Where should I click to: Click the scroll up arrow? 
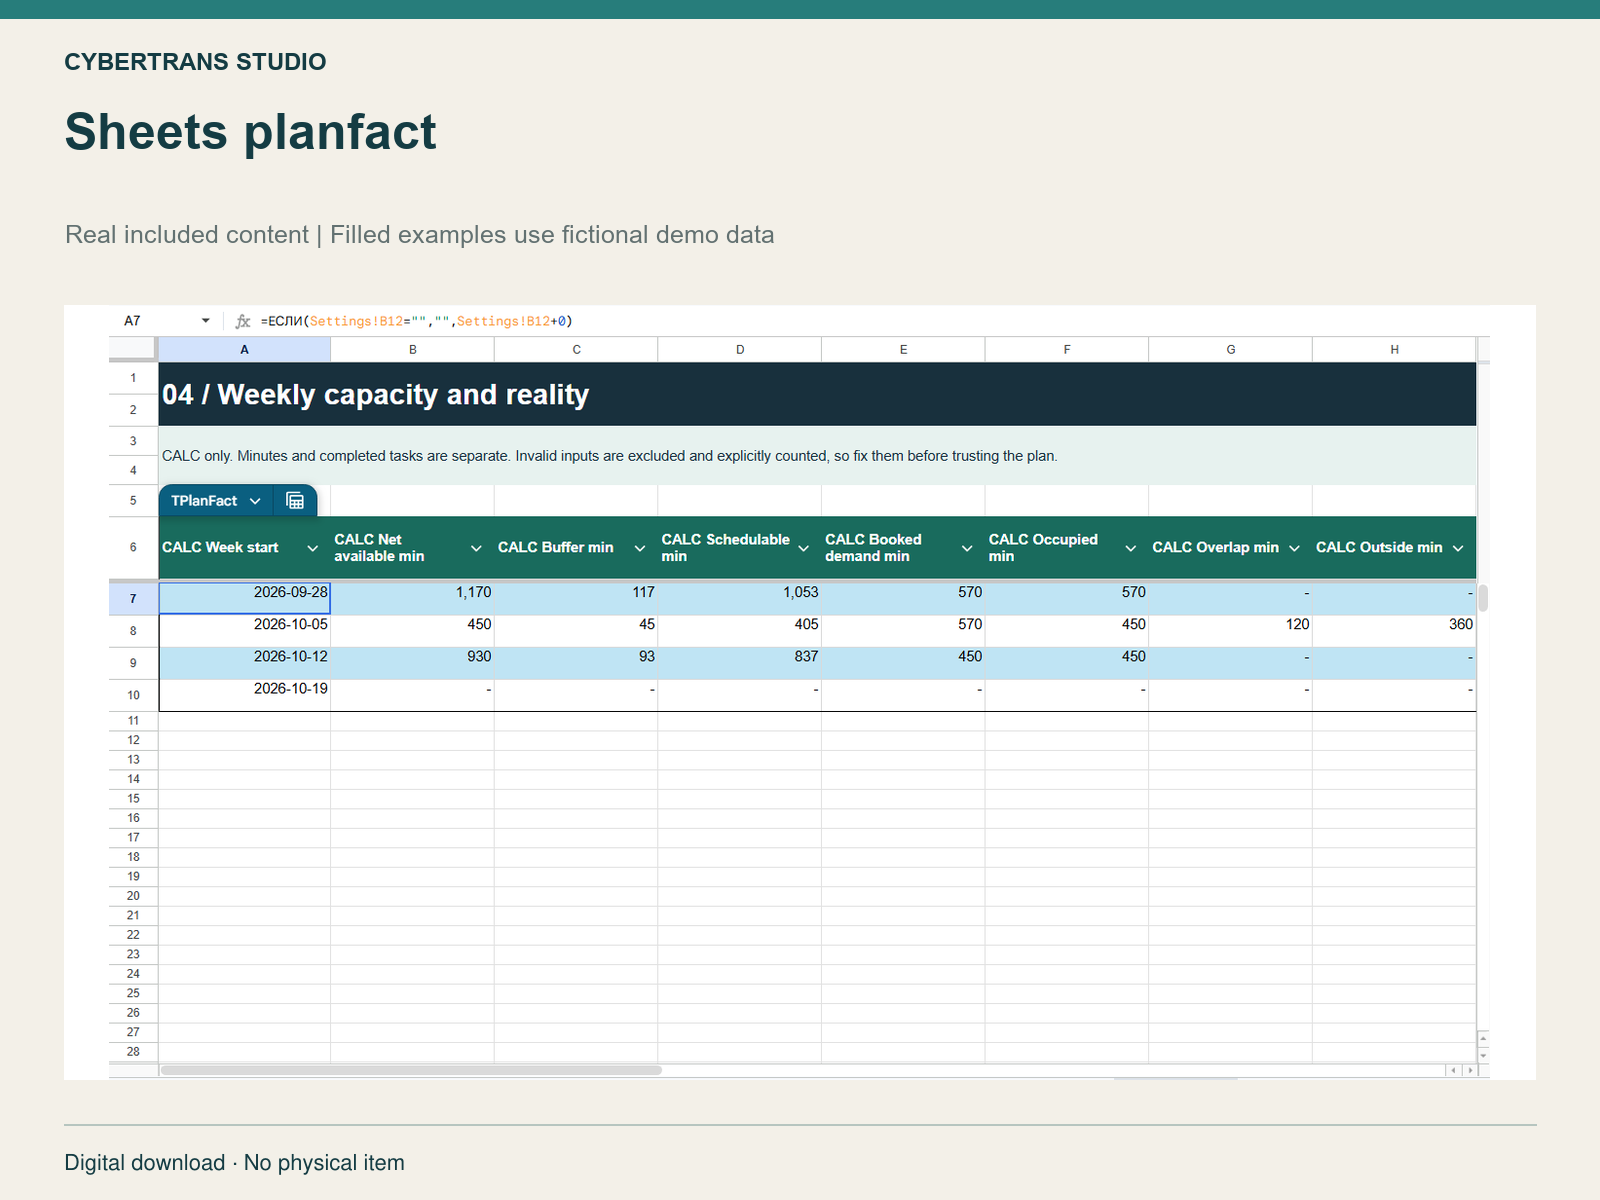click(1483, 1039)
